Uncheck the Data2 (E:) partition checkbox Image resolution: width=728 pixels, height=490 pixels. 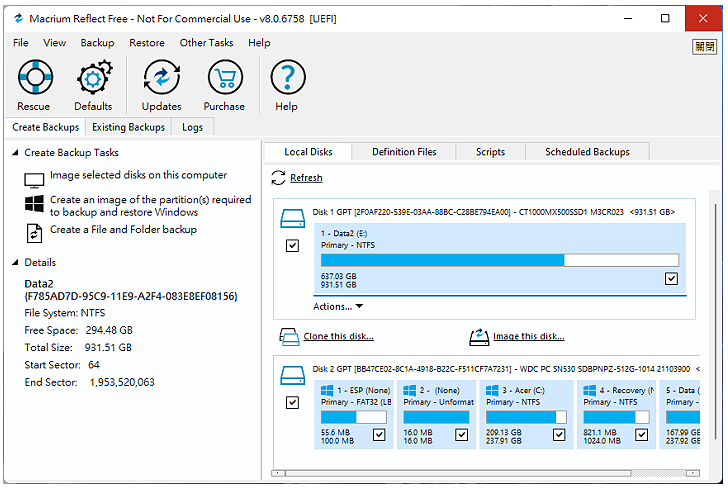(x=671, y=278)
